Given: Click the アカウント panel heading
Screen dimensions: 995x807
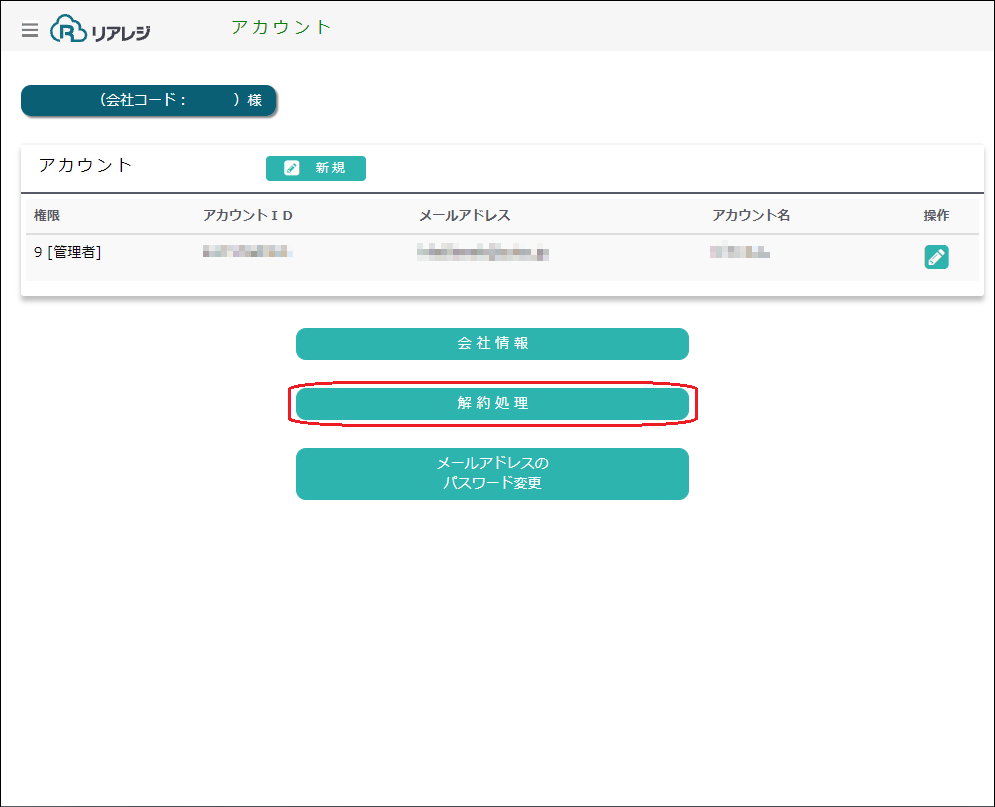Looking at the screenshot, I should click(85, 166).
